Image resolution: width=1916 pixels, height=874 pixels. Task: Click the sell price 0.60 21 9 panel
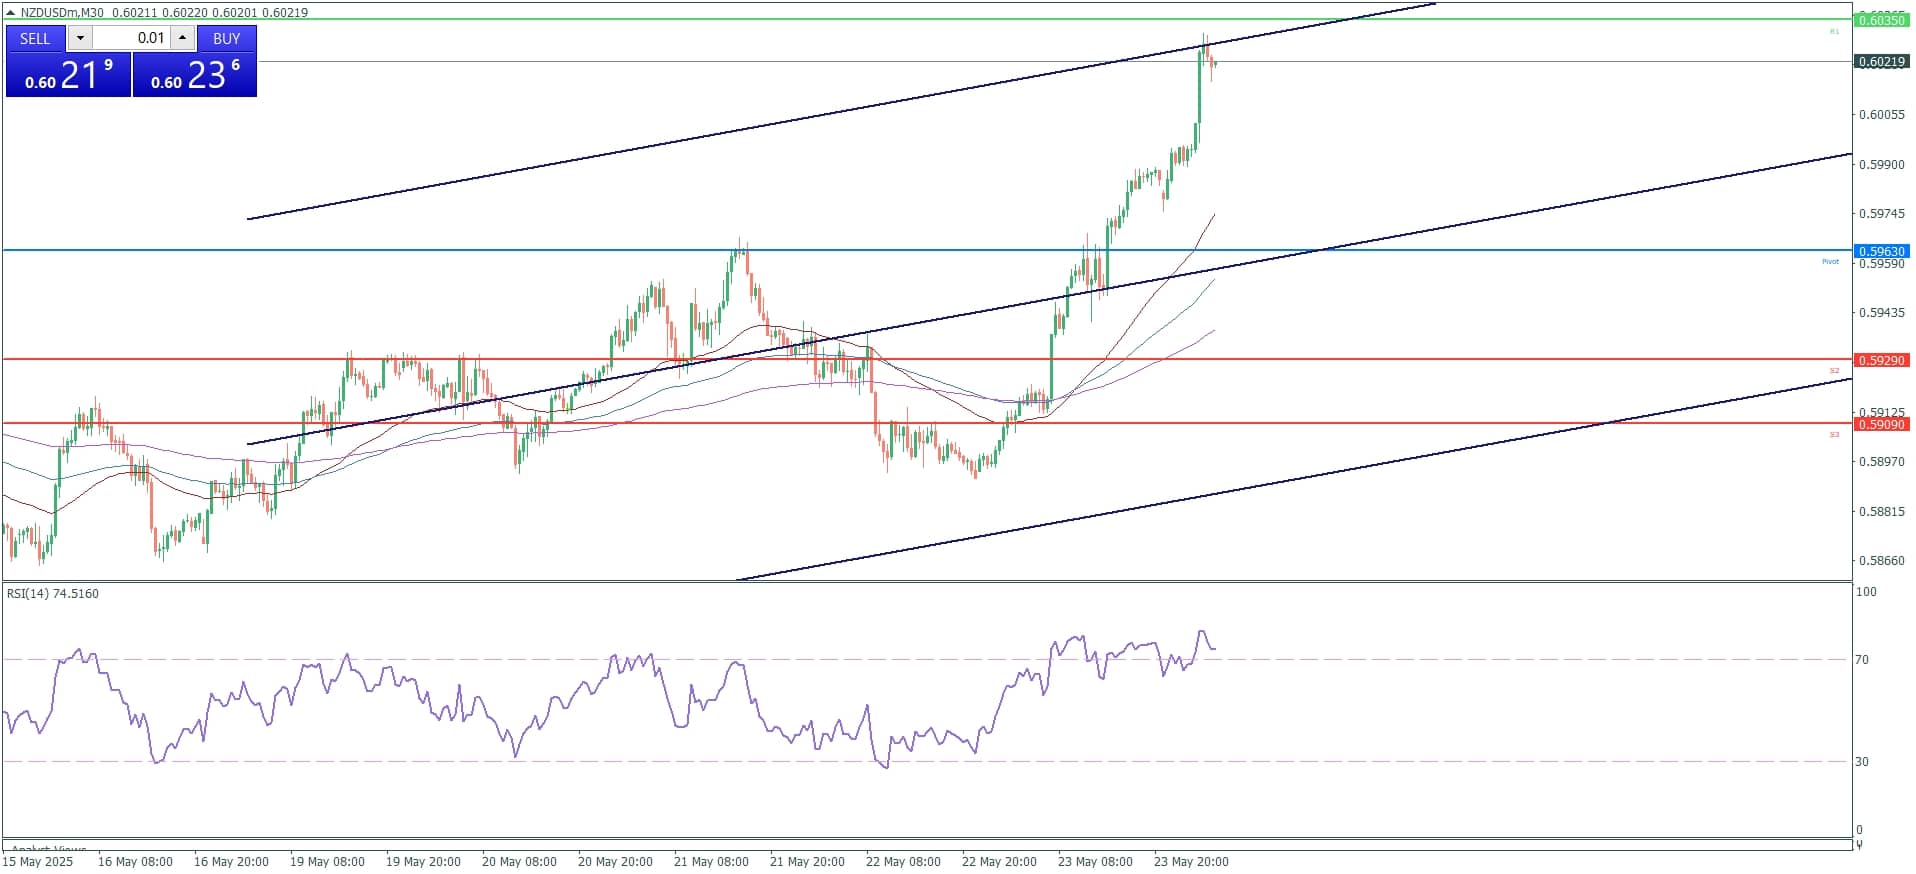(68, 75)
